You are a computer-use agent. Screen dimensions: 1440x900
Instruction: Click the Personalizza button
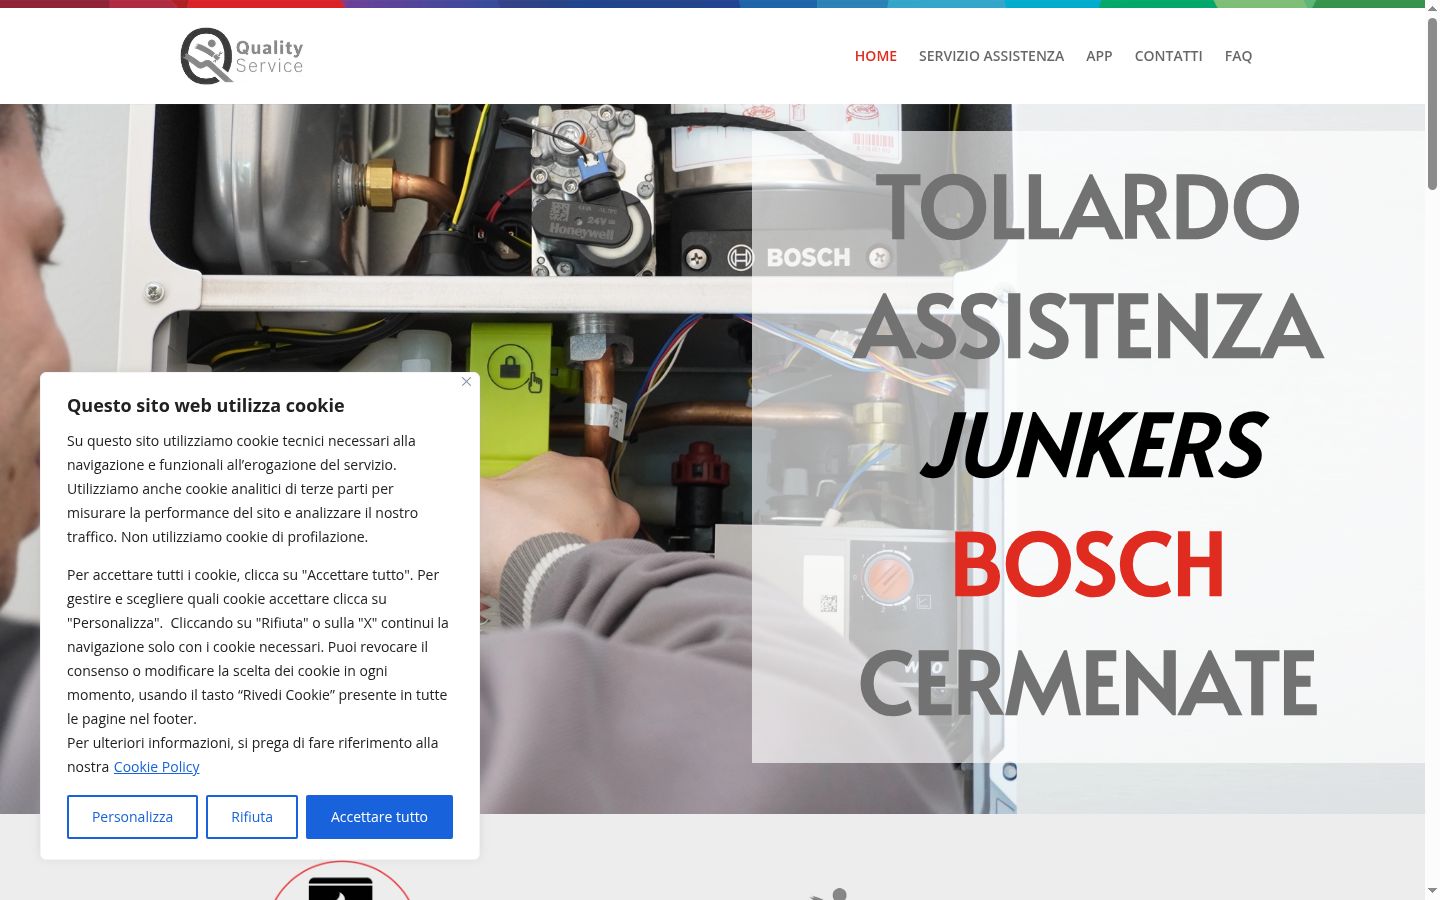[132, 817]
